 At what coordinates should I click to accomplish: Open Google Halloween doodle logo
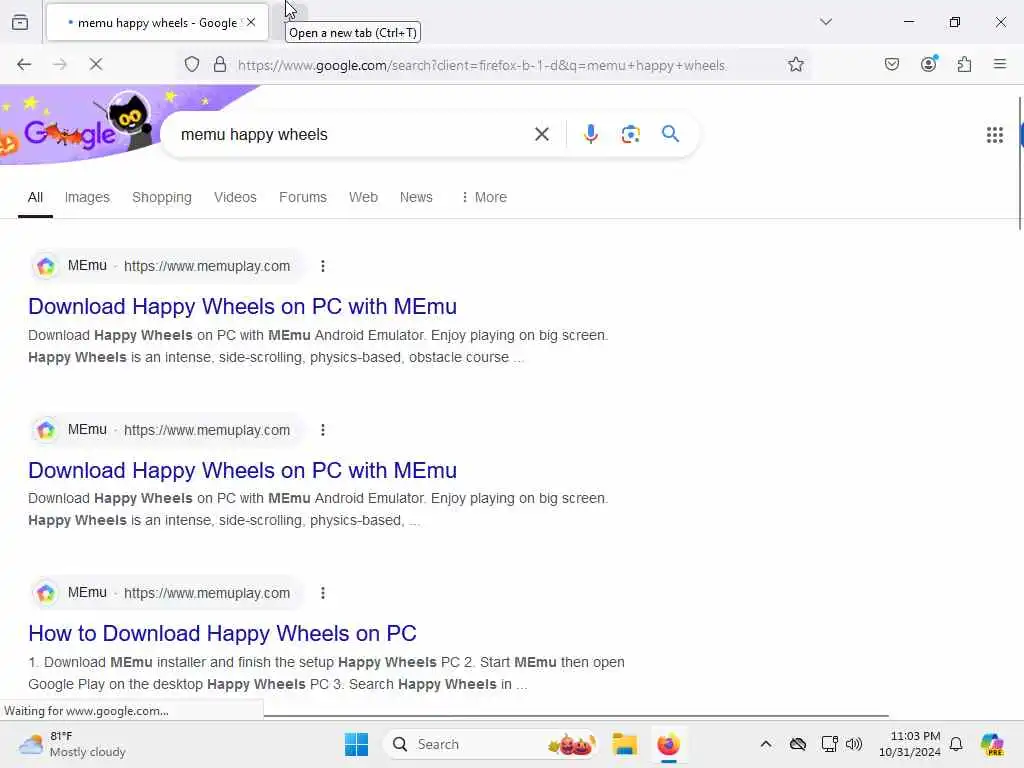[x=78, y=125]
